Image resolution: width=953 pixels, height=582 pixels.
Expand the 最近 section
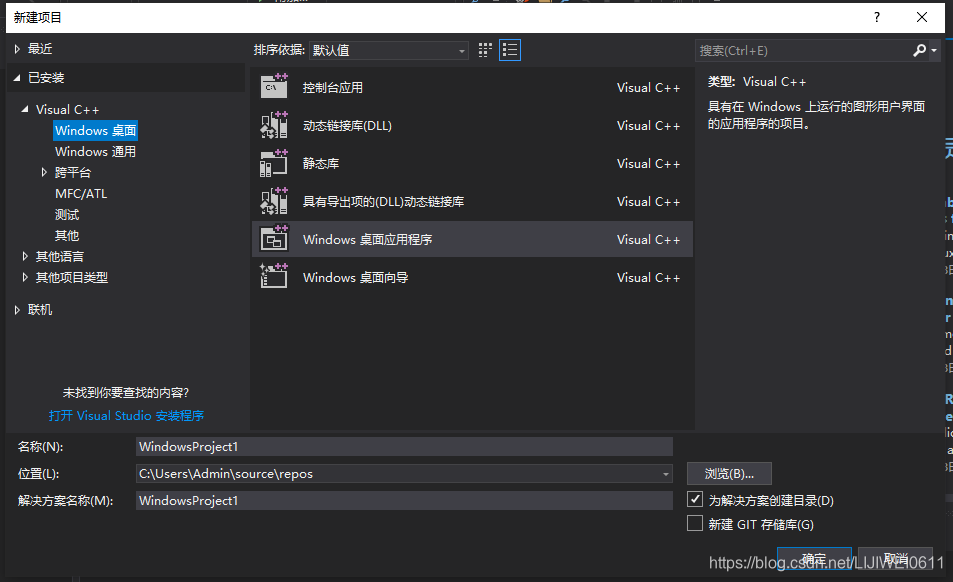pos(17,49)
